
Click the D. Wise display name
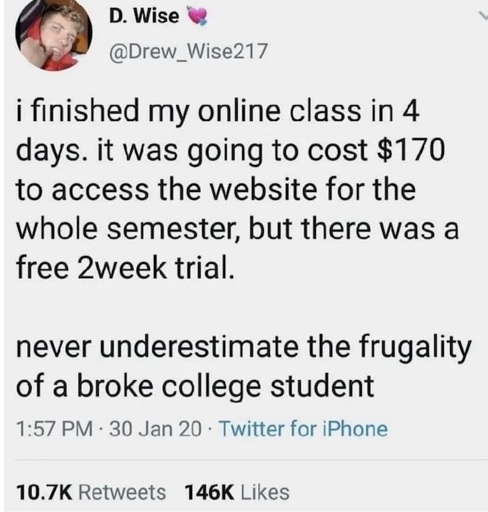pos(144,16)
